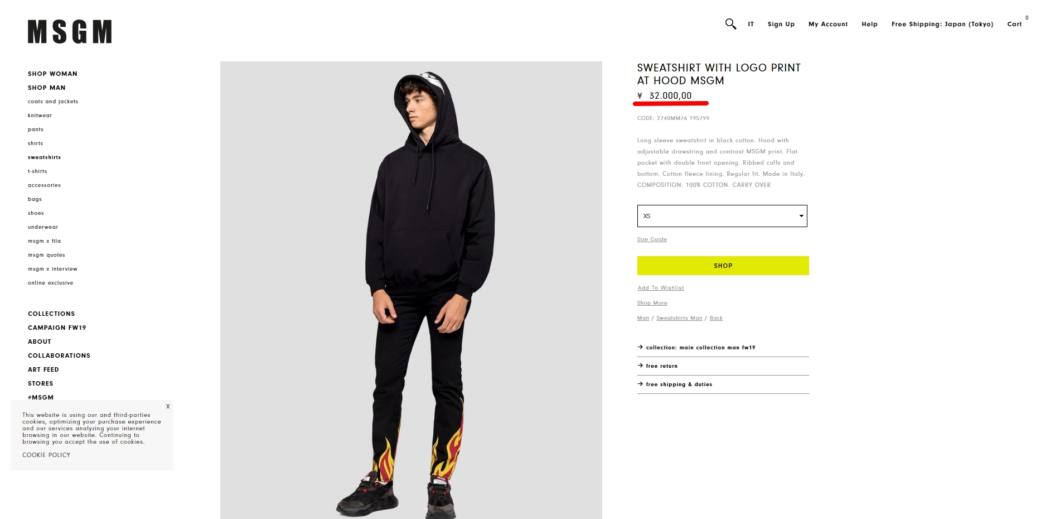Image resolution: width=1060 pixels, height=519 pixels.
Task: Expand the free return section
Action: [x=723, y=366]
